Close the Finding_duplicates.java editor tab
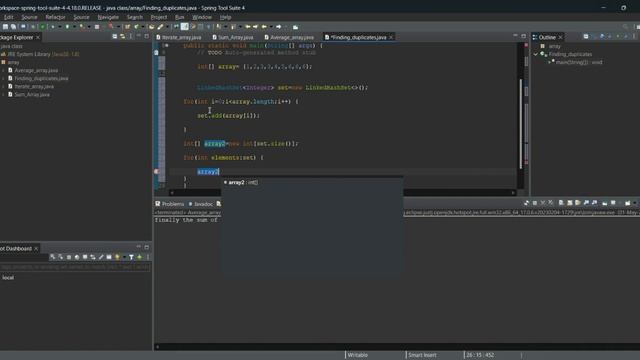 point(391,37)
